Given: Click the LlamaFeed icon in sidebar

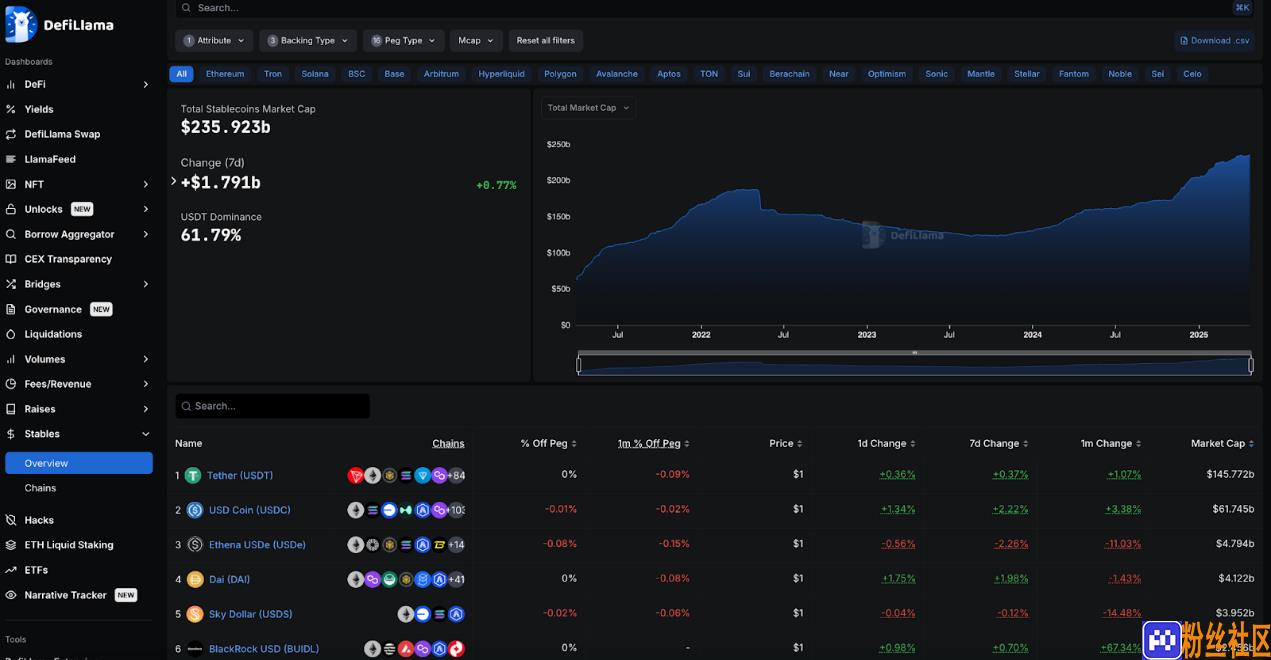Looking at the screenshot, I should (x=11, y=159).
